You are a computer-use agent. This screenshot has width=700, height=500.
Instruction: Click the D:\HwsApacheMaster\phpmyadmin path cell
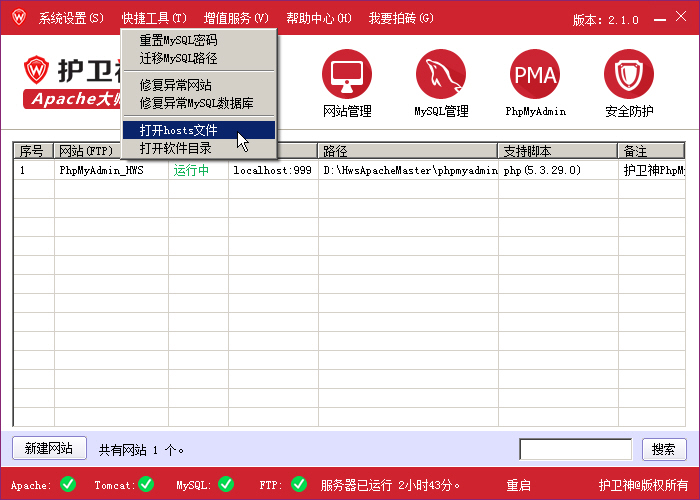410,170
